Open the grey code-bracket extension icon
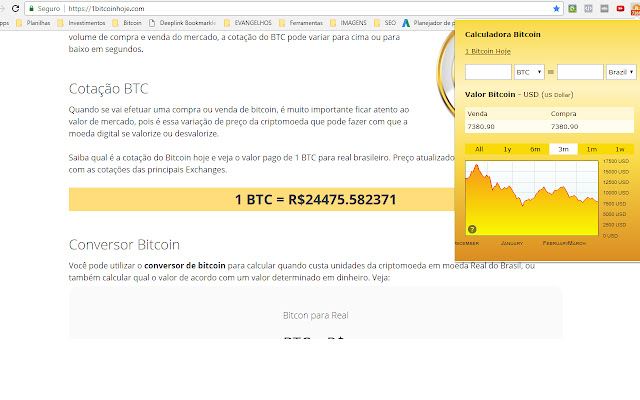The image size is (640, 400). click(x=588, y=8)
